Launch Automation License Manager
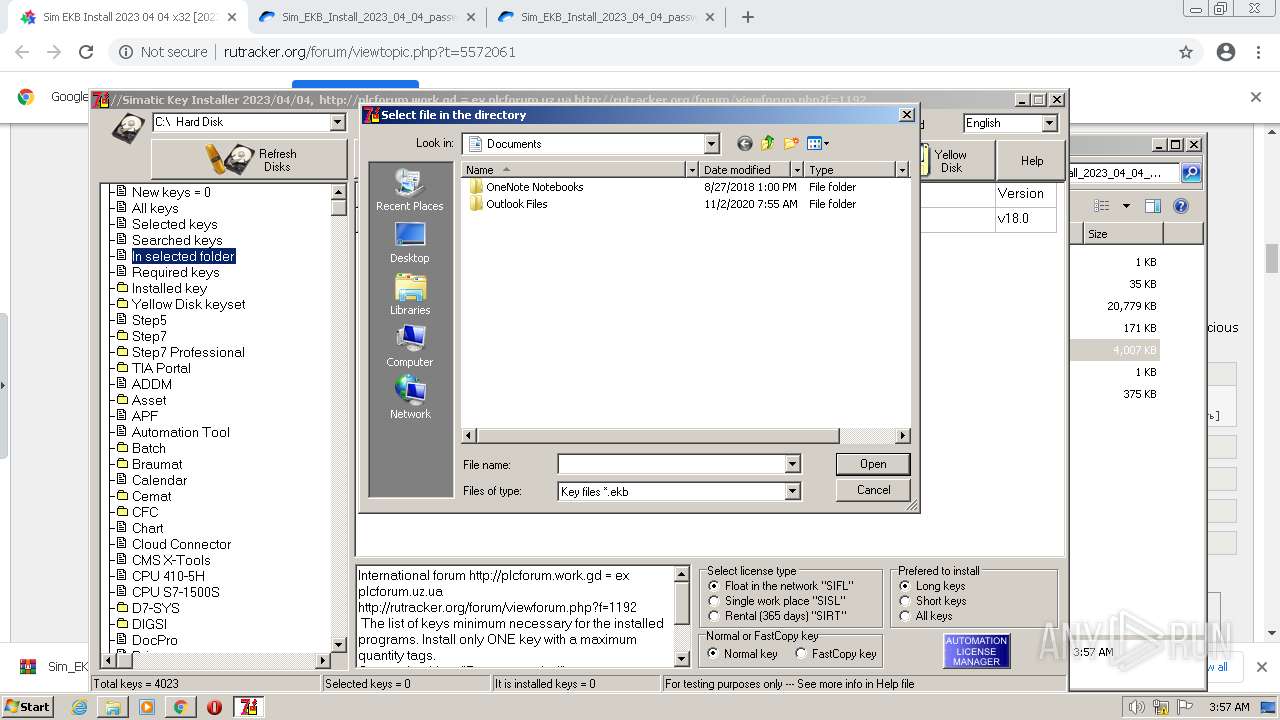This screenshot has height=720, width=1280. [x=976, y=651]
